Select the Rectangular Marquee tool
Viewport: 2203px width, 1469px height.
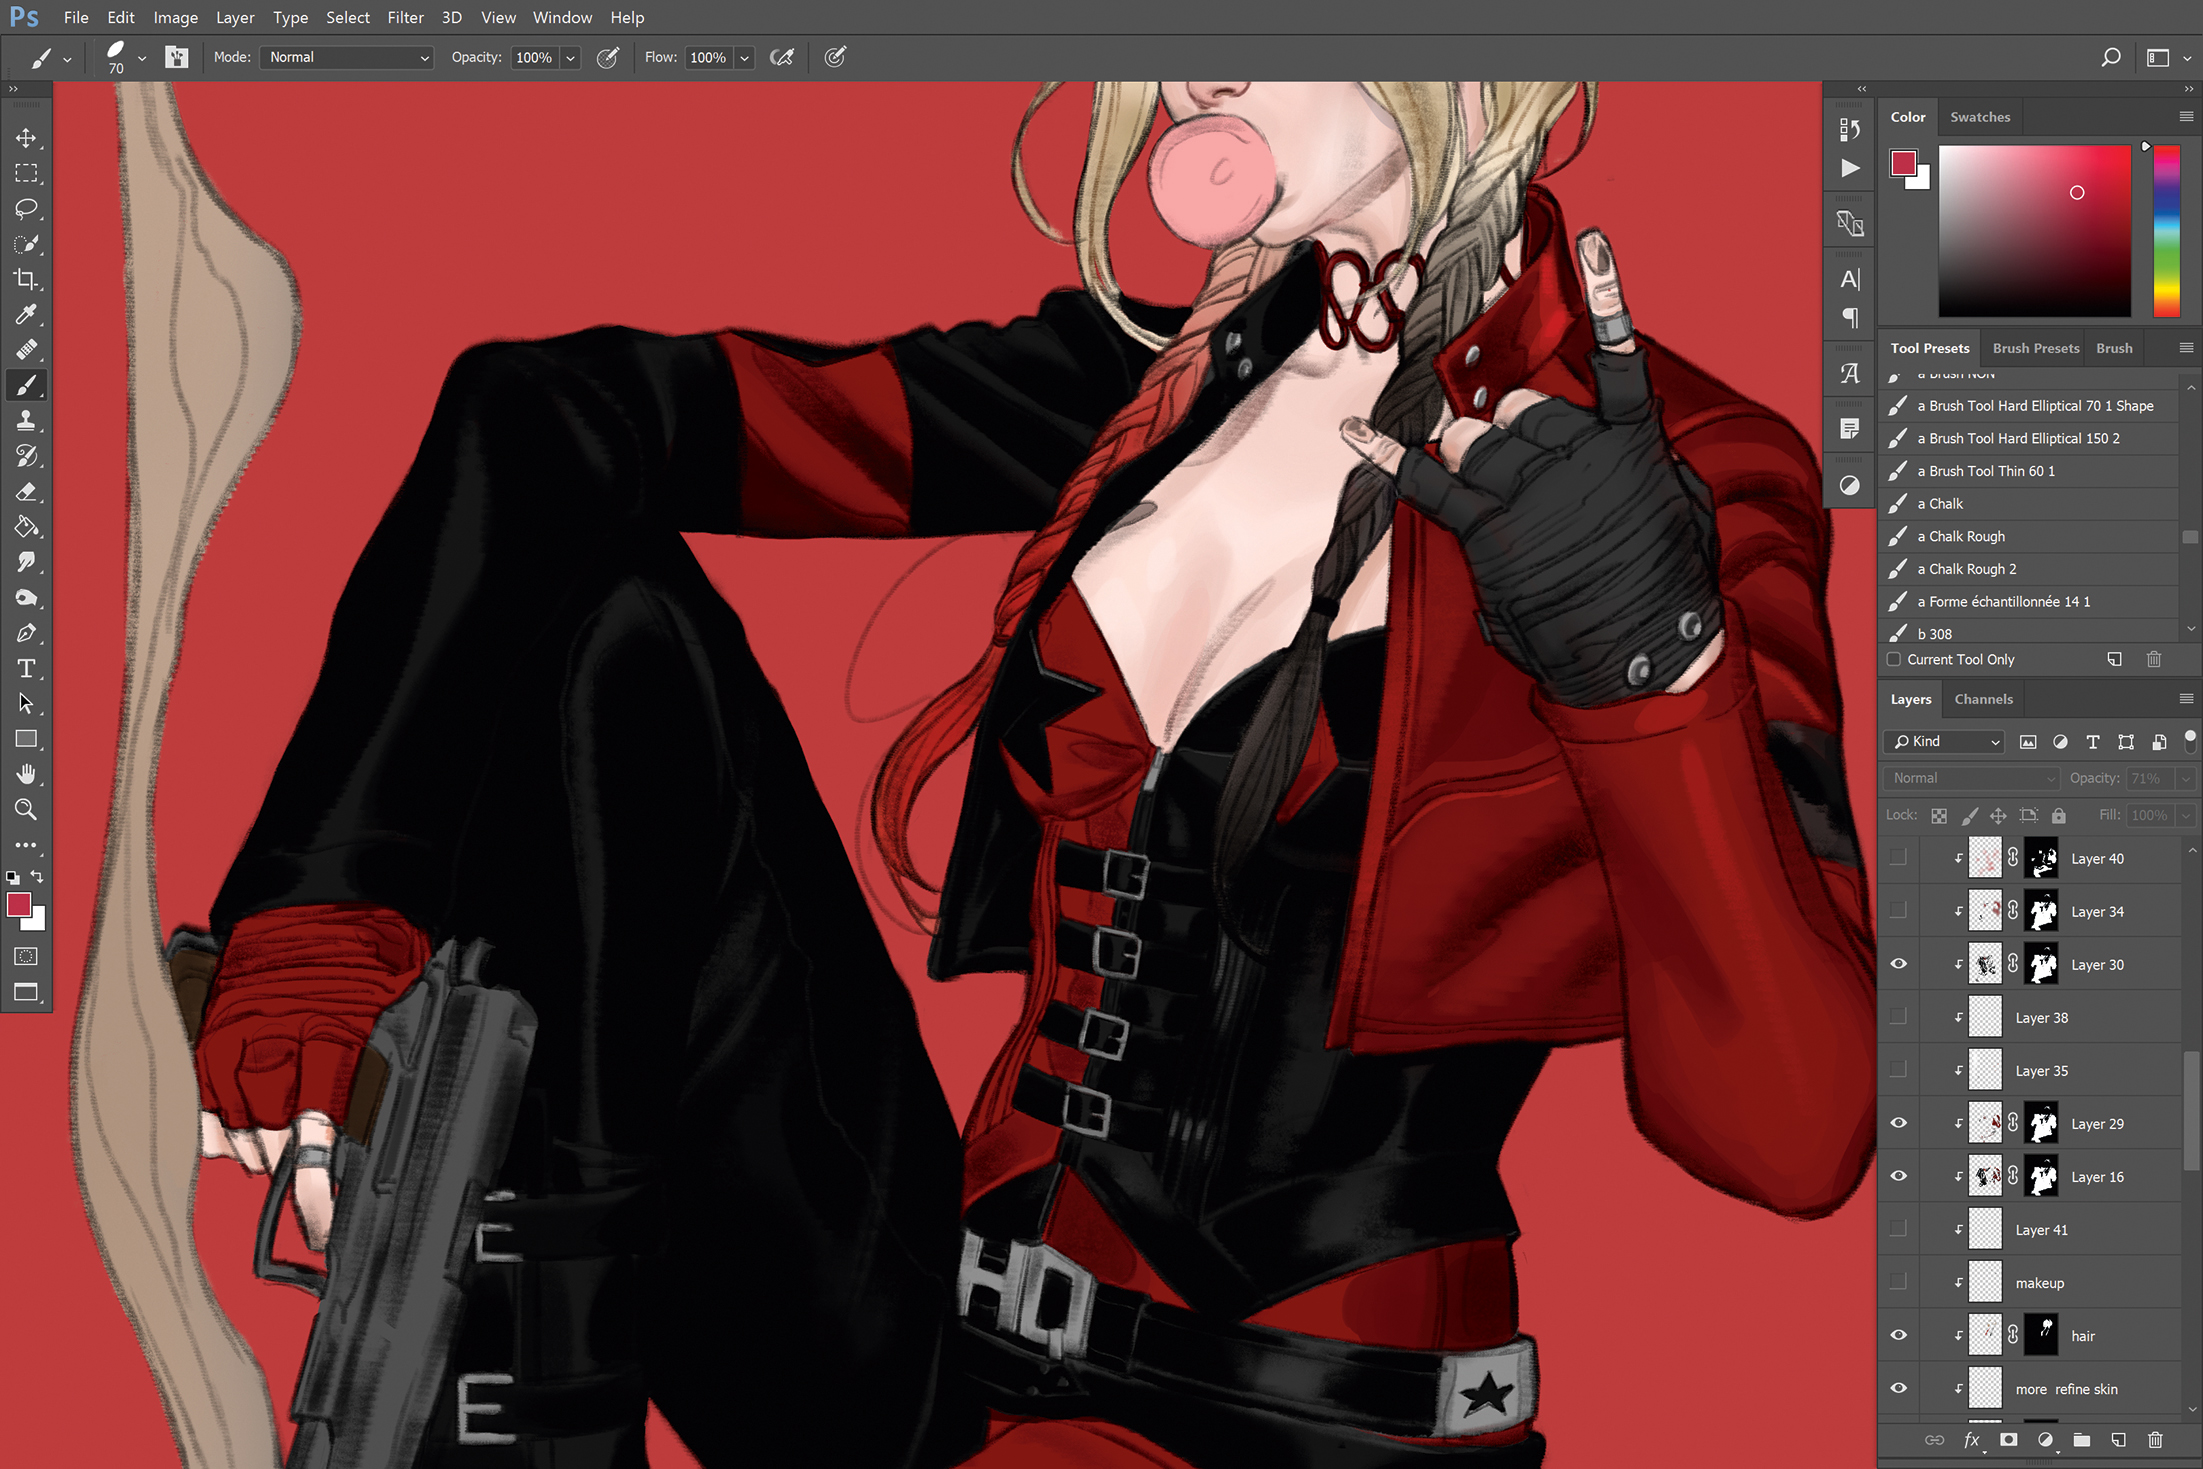pos(26,173)
